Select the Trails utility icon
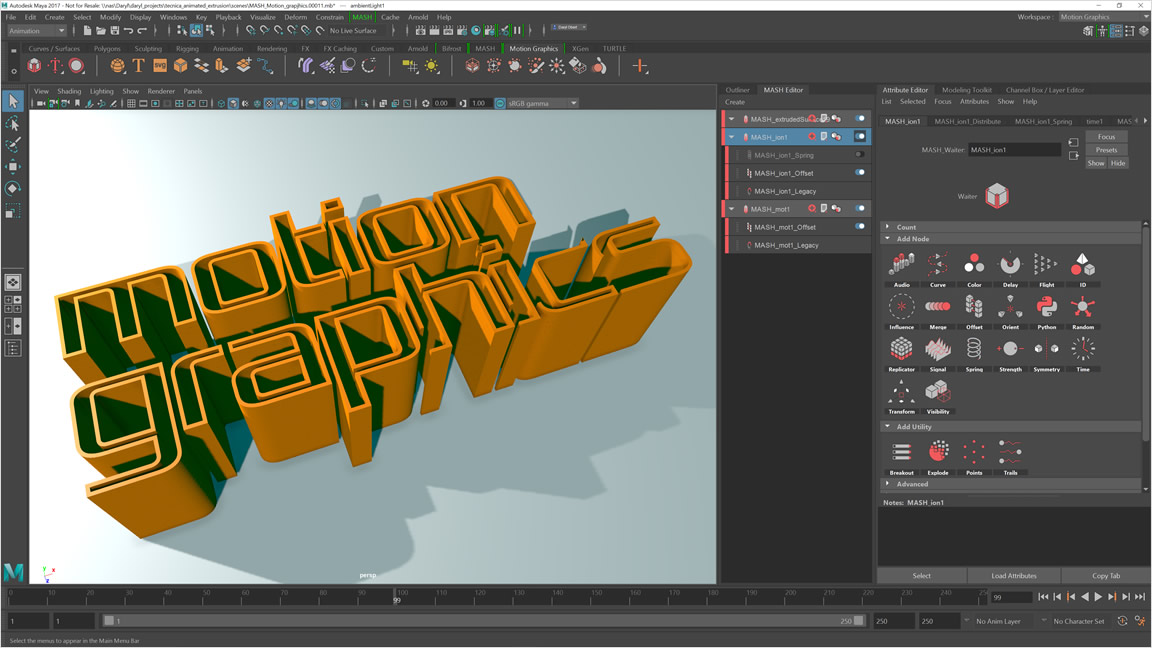Image resolution: width=1152 pixels, height=648 pixels. 1009,450
